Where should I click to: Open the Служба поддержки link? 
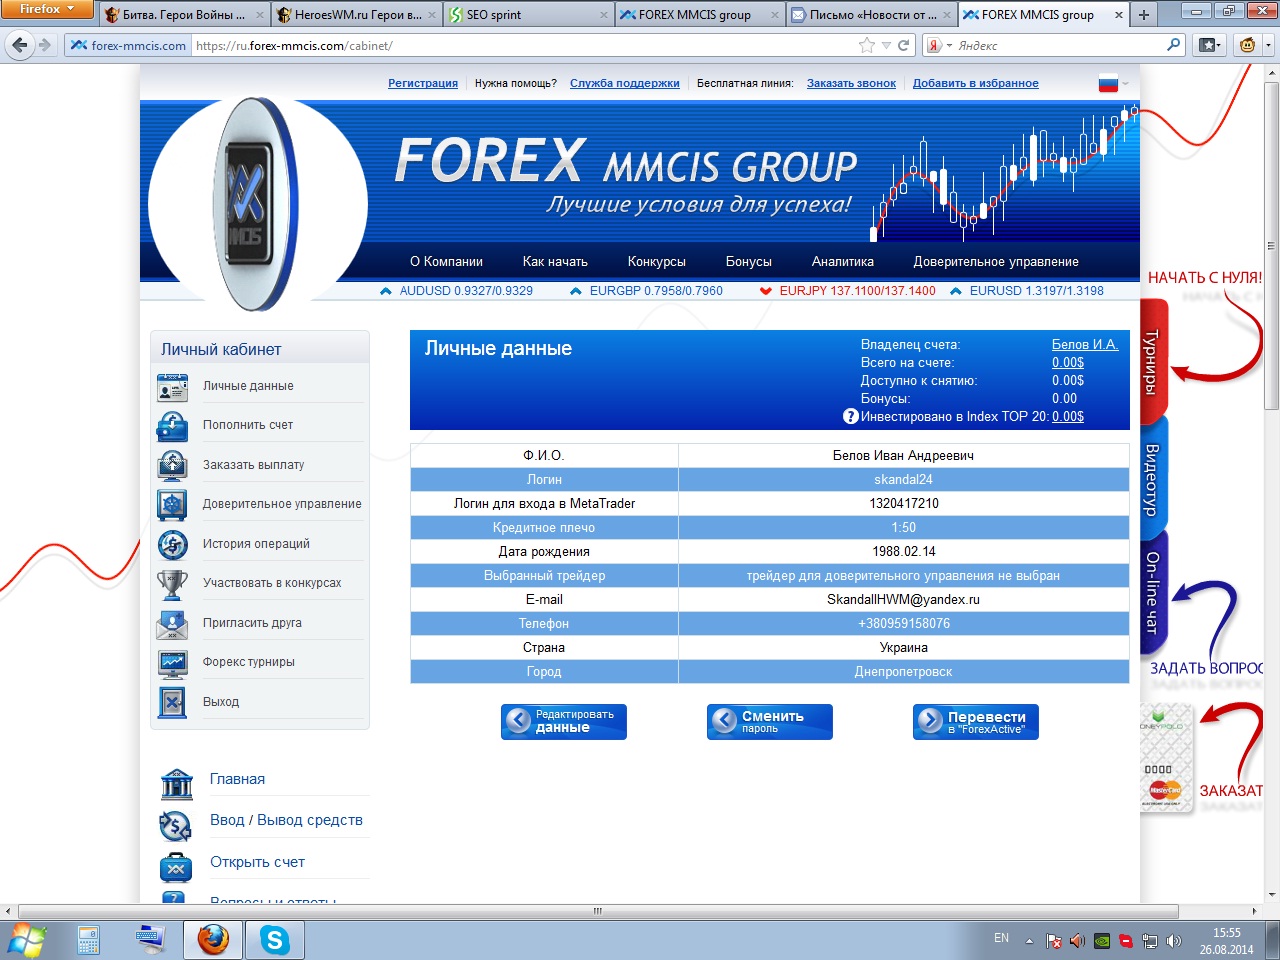click(625, 84)
